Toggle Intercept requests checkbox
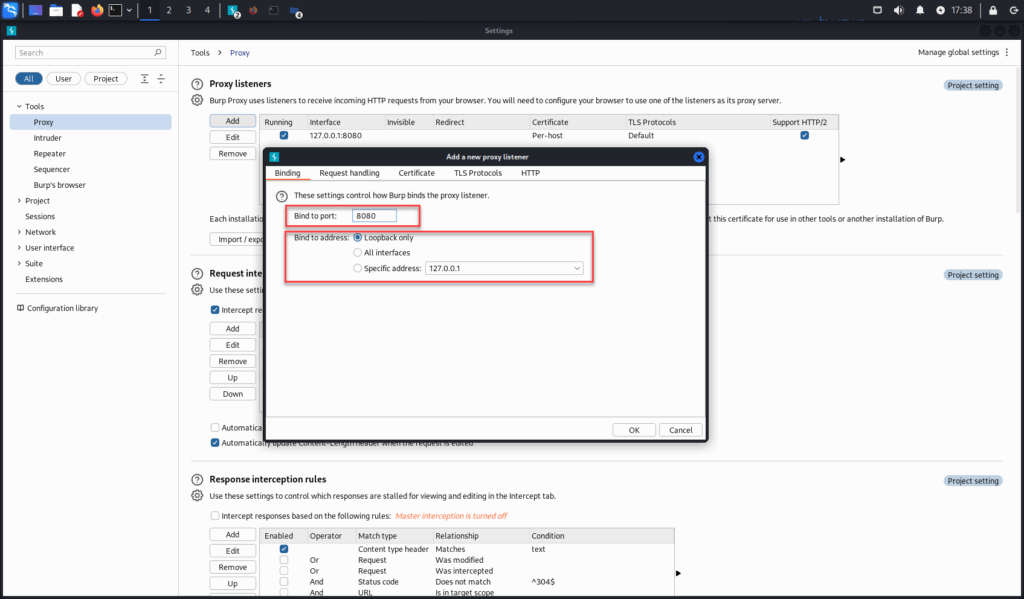Image resolution: width=1024 pixels, height=599 pixels. tap(215, 310)
